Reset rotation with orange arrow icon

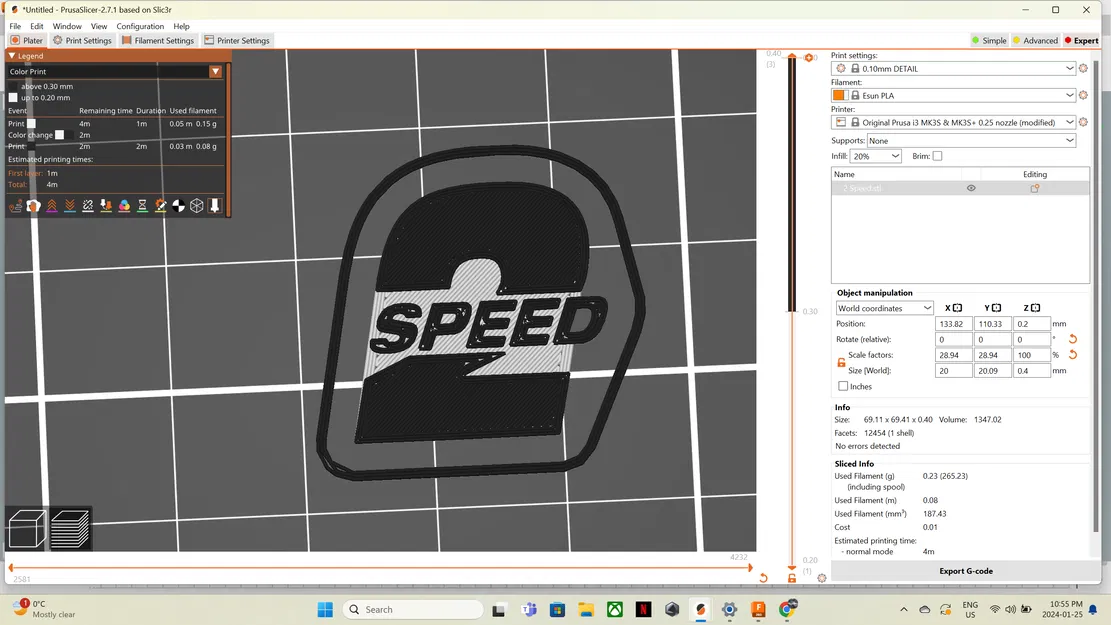click(x=1073, y=339)
